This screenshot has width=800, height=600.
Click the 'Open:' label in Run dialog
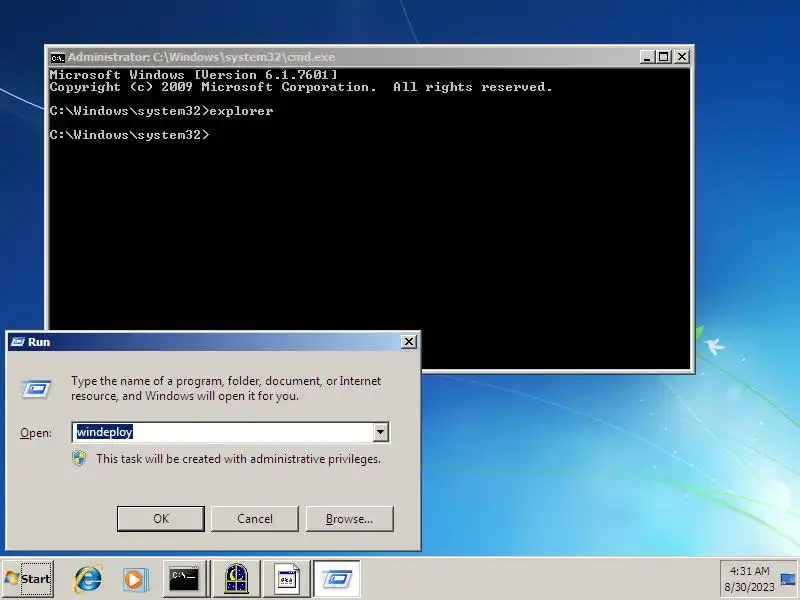click(36, 433)
